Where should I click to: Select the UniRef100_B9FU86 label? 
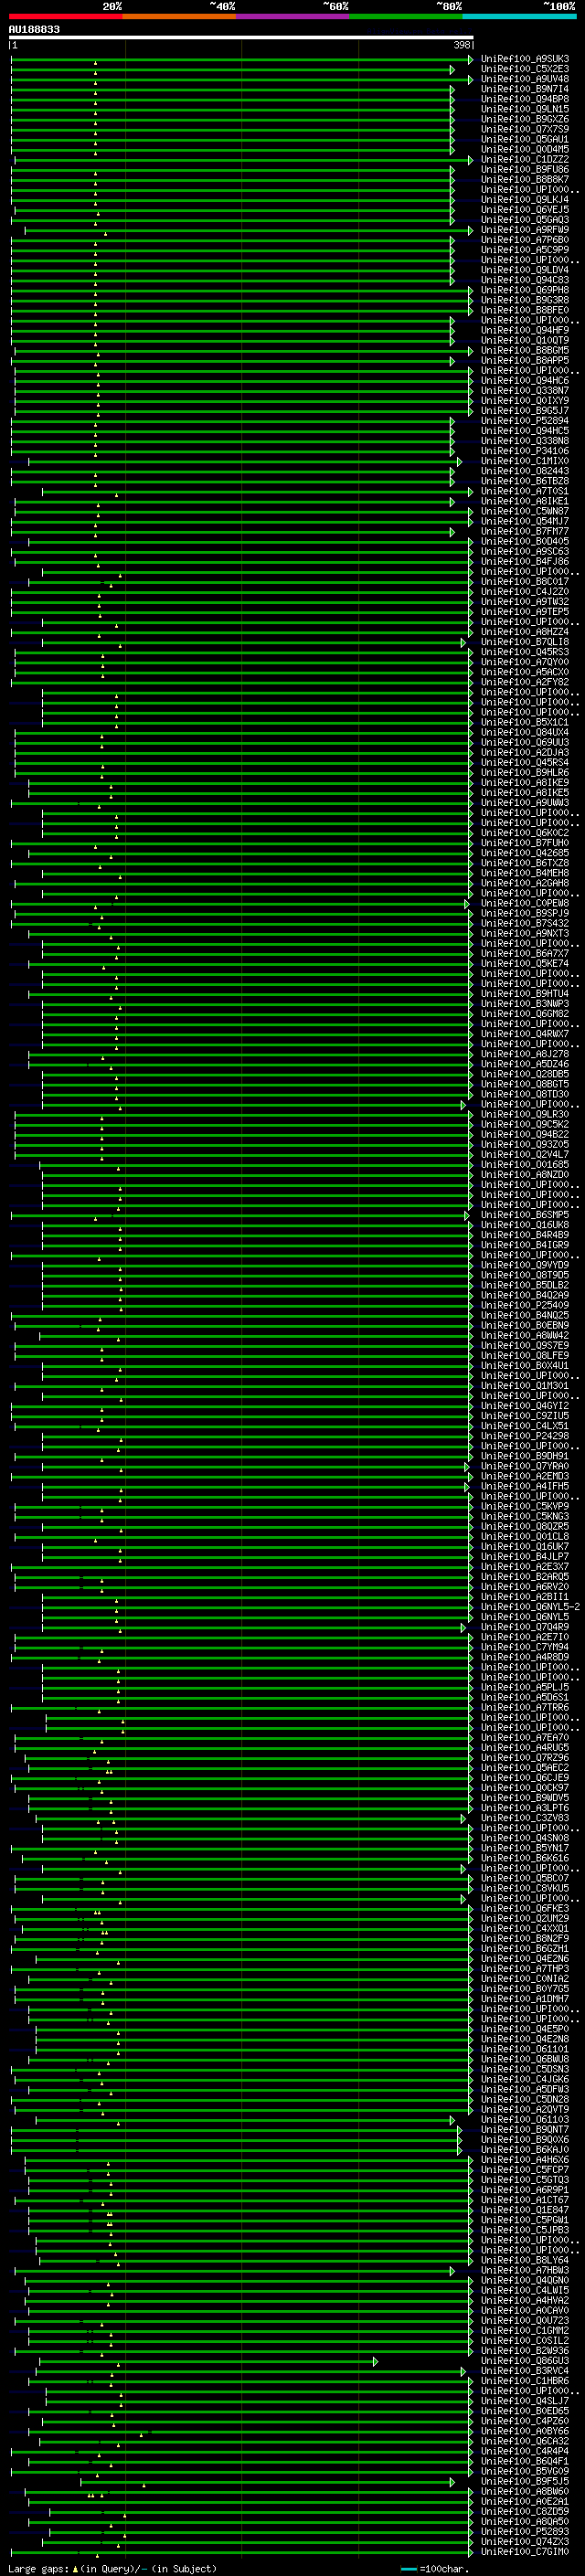525,170
